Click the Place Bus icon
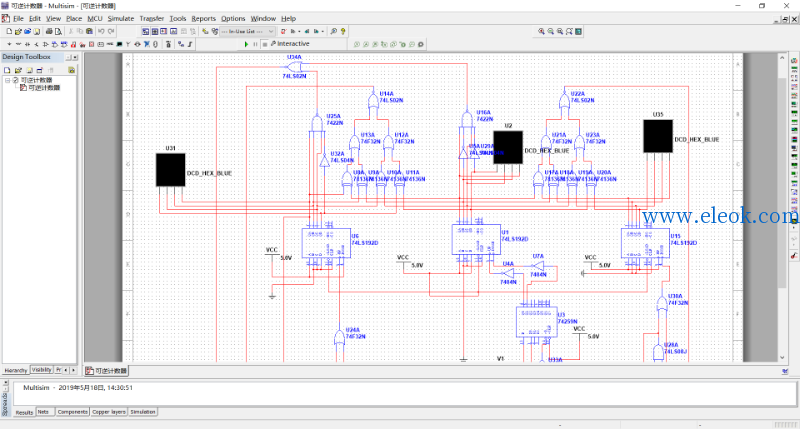The height and width of the screenshot is (429, 800). [190, 44]
